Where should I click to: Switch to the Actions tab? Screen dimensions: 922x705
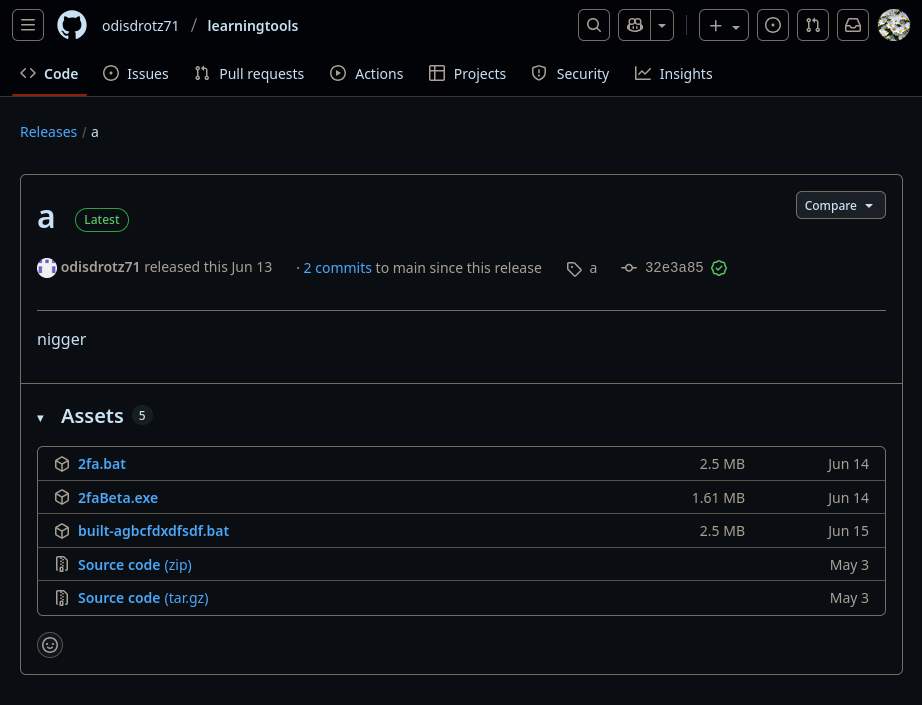tap(367, 74)
